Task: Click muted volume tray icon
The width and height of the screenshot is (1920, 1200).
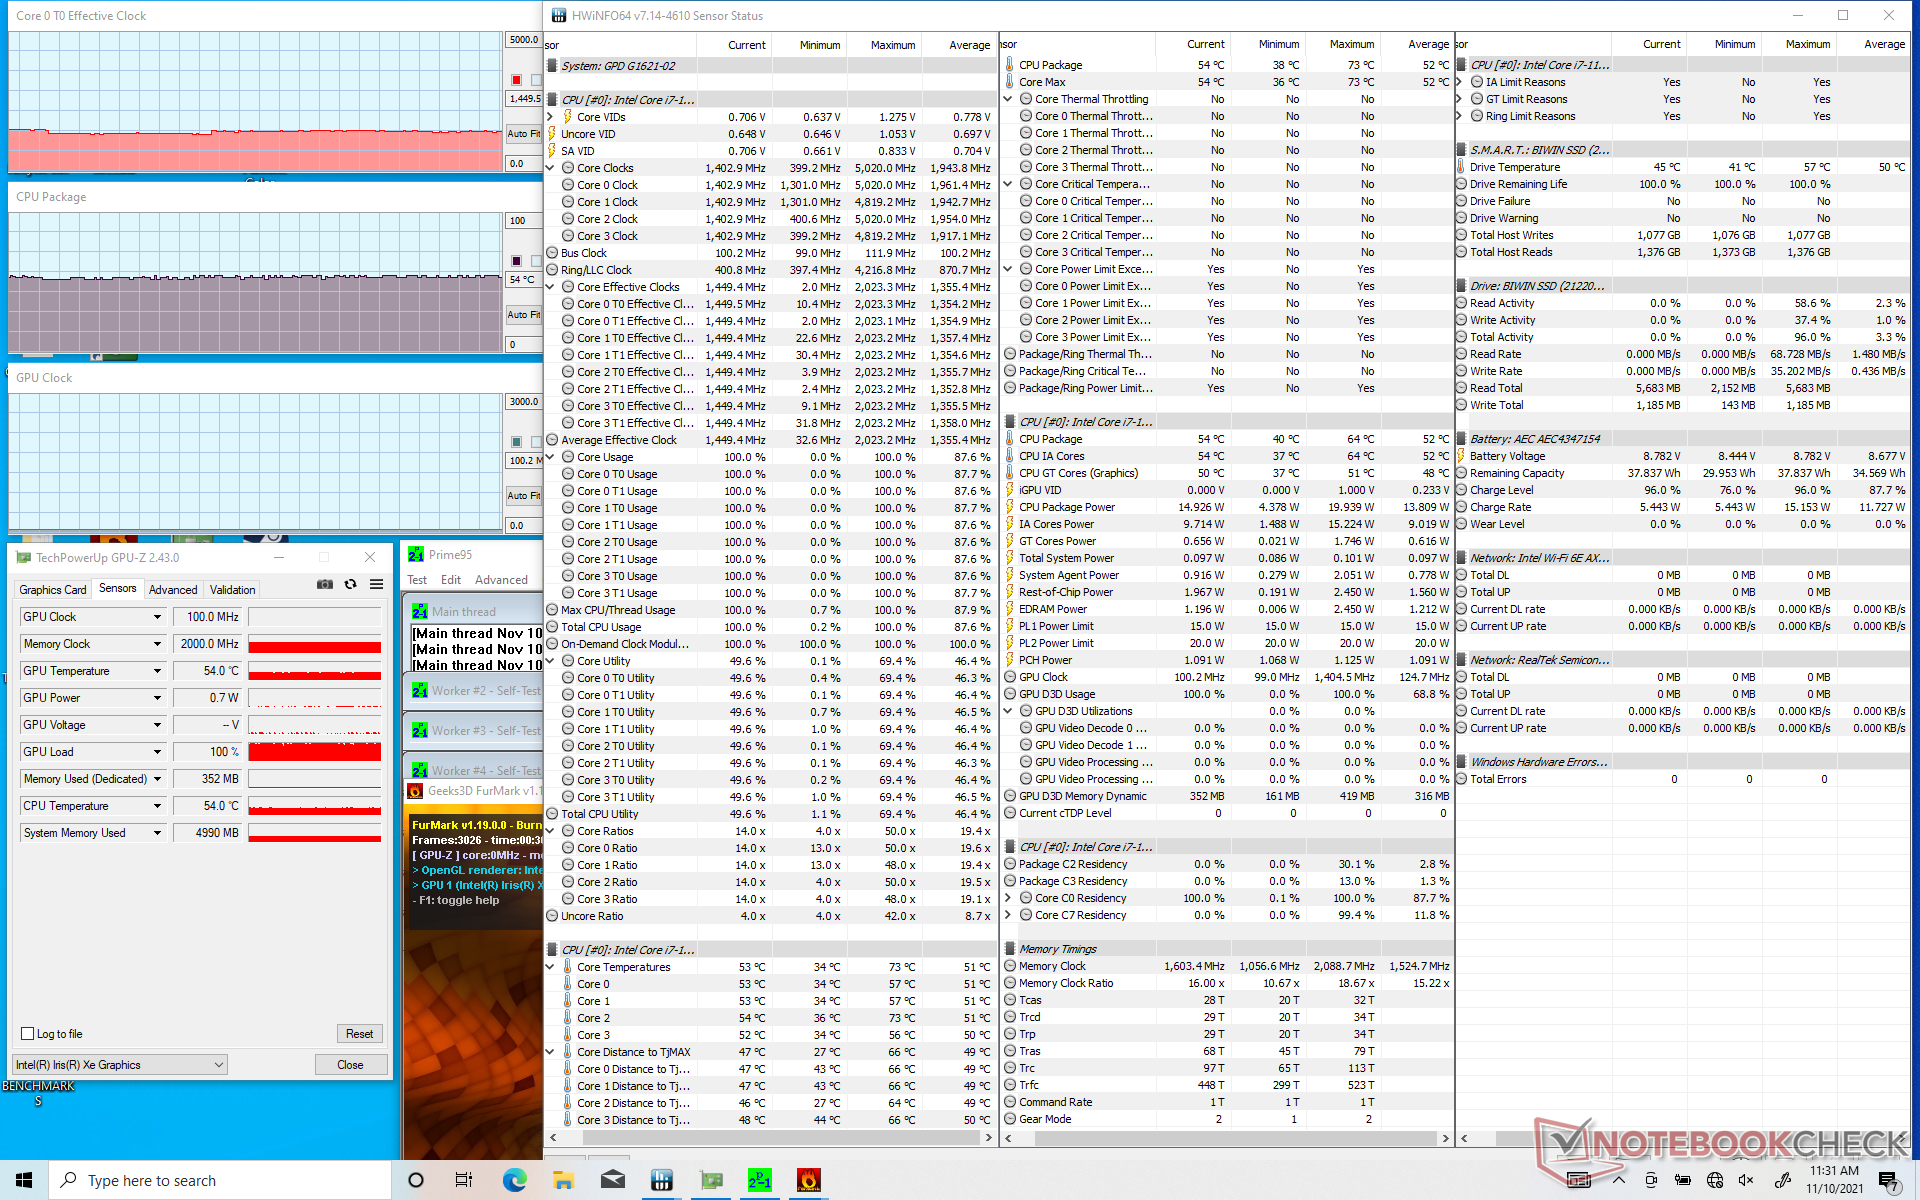Action: point(1746,1180)
